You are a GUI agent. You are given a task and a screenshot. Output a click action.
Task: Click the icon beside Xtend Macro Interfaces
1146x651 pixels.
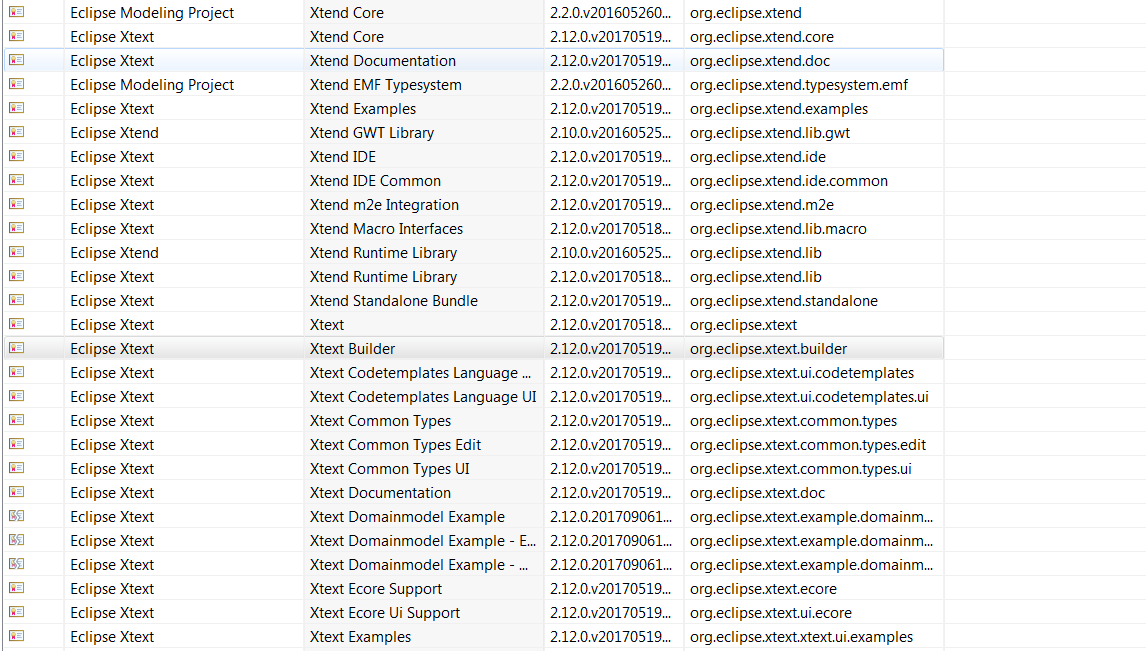coord(16,228)
